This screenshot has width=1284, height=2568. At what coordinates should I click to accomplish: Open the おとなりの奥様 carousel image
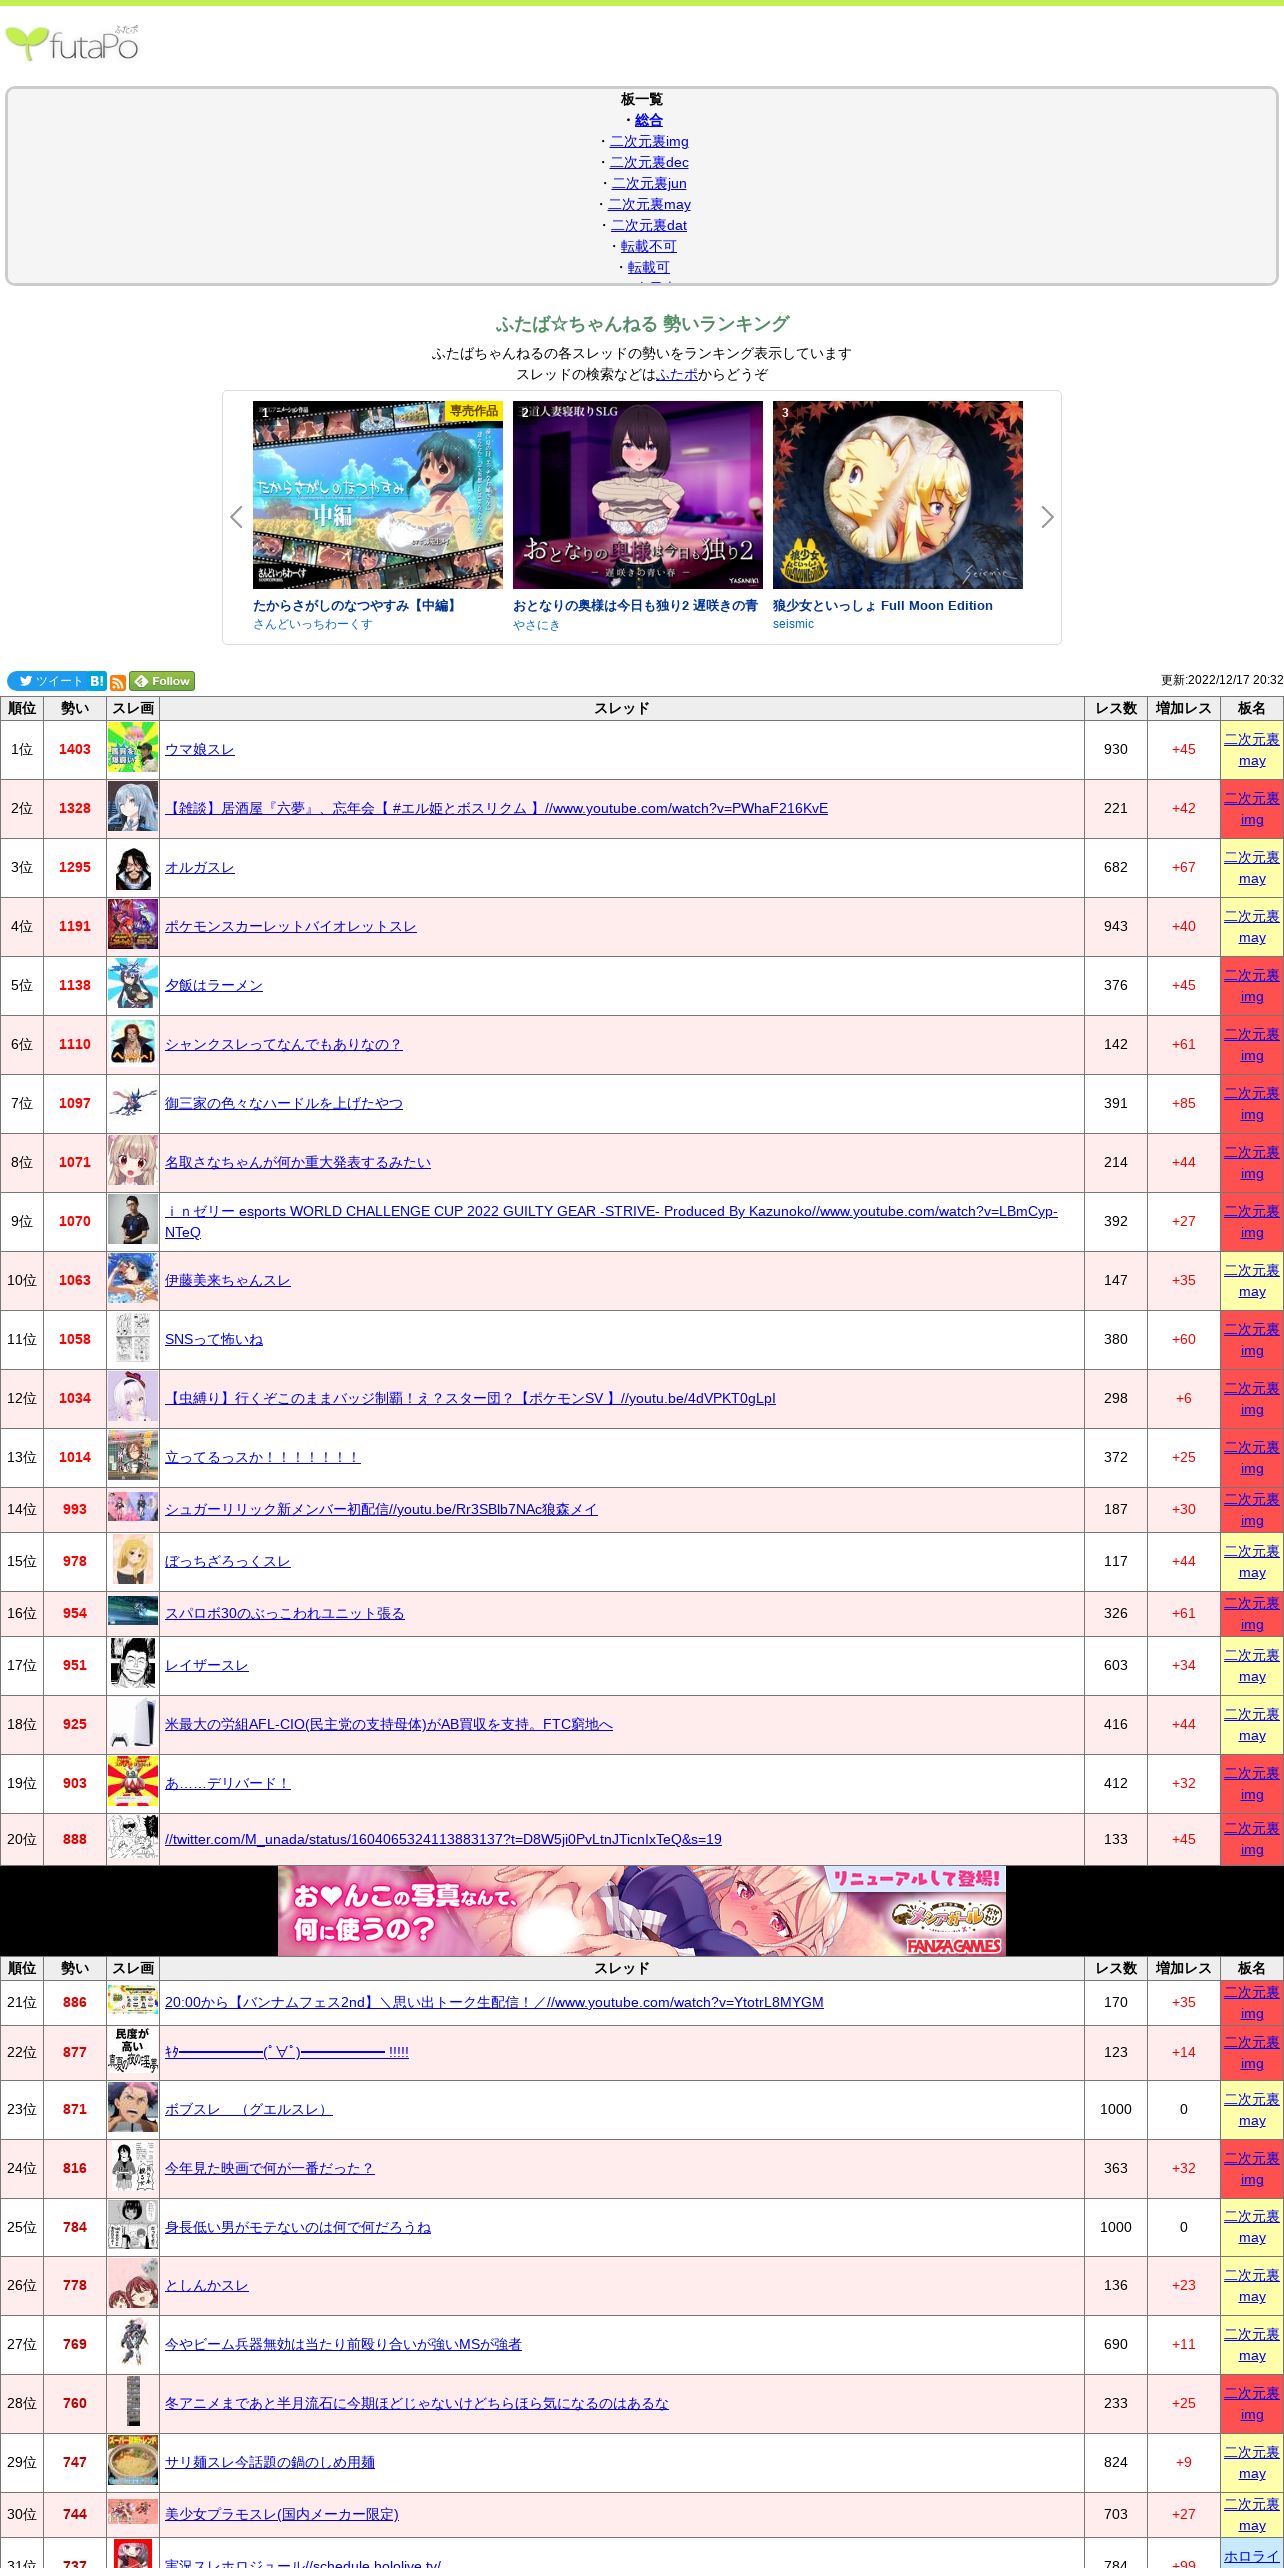coord(638,495)
